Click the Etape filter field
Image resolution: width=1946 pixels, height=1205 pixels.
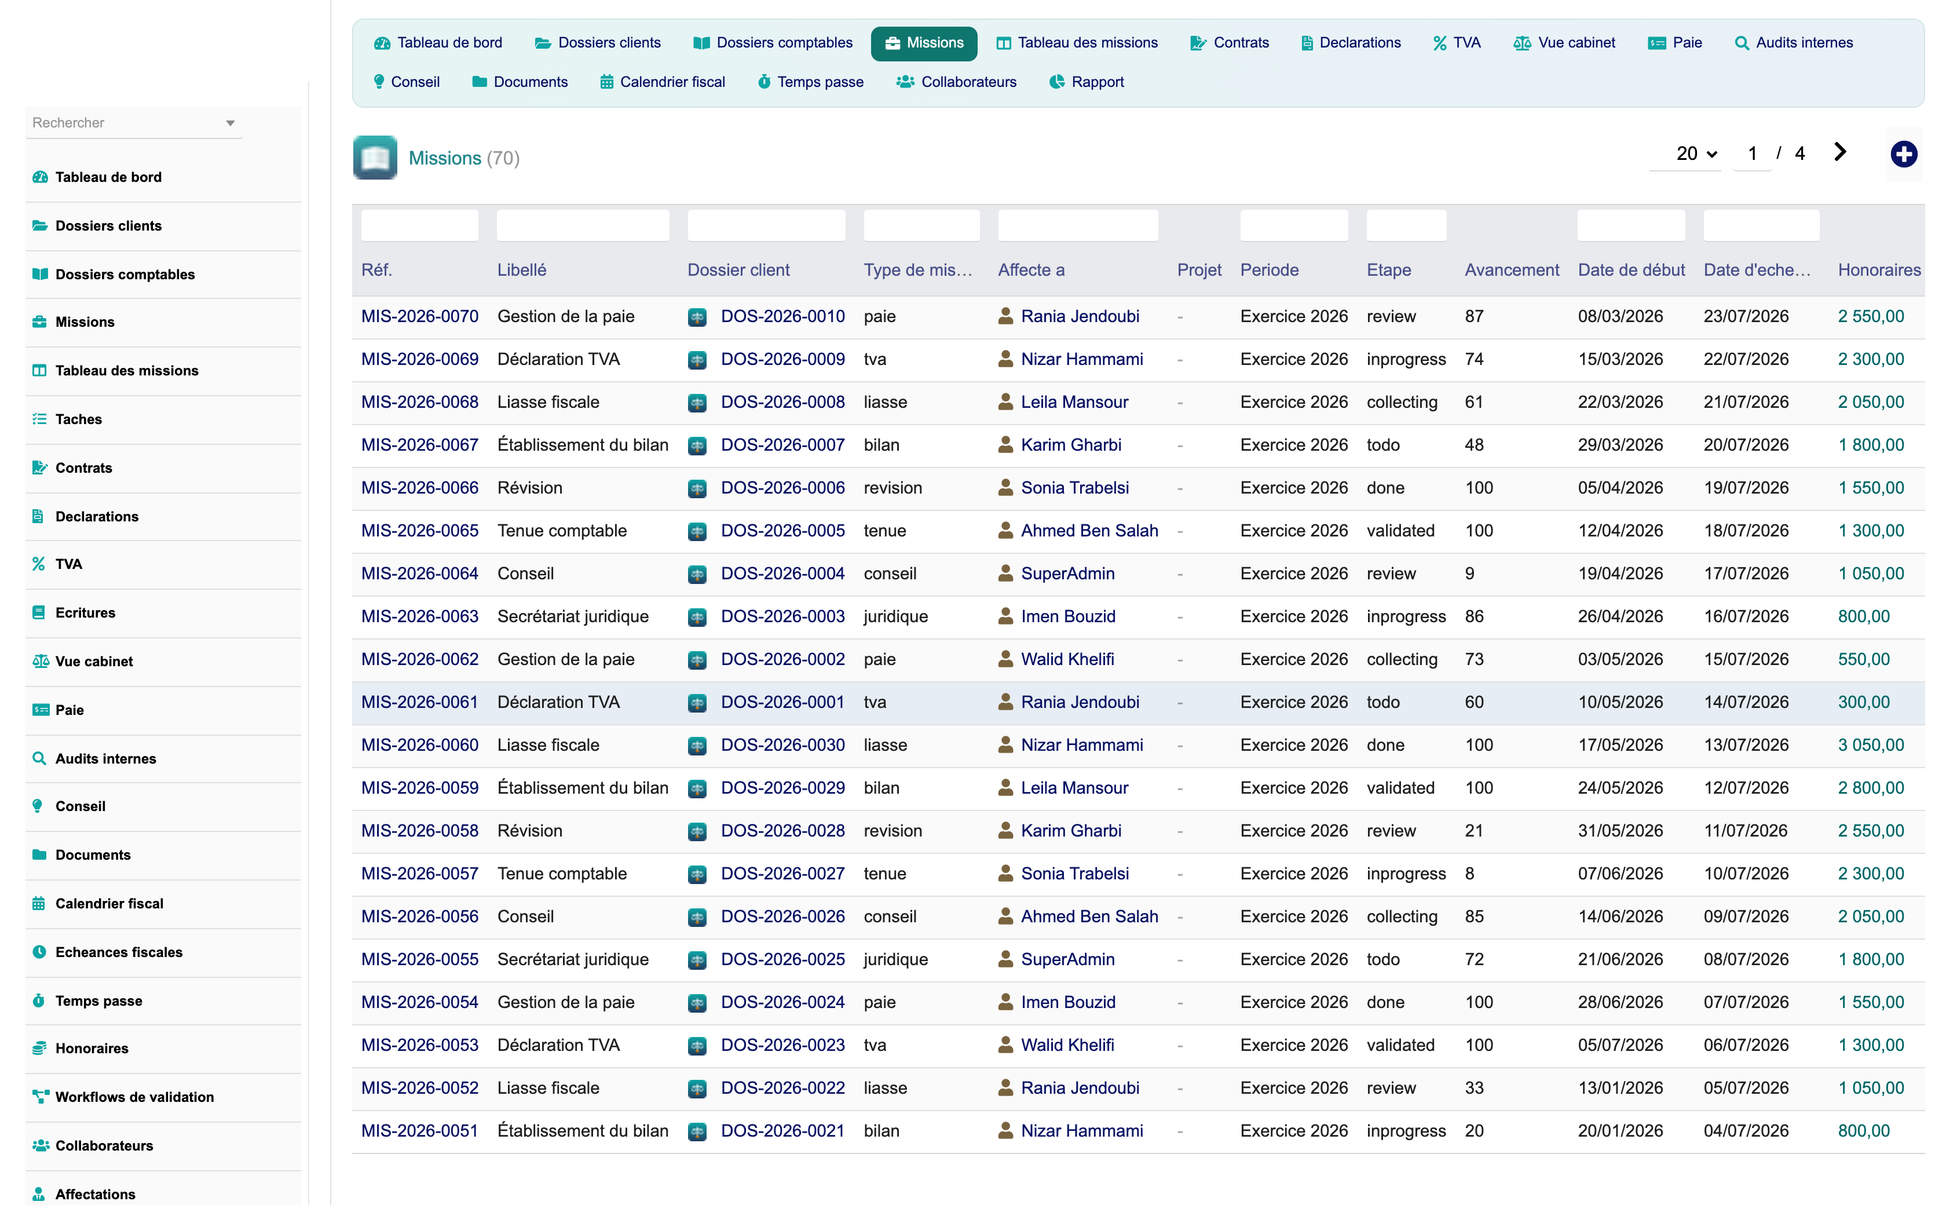[1407, 225]
